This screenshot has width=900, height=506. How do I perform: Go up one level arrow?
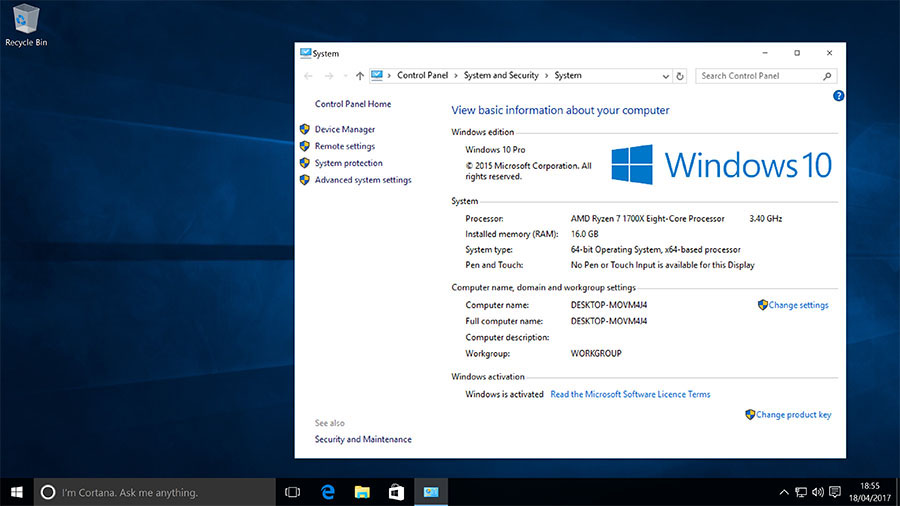pyautogui.click(x=360, y=76)
